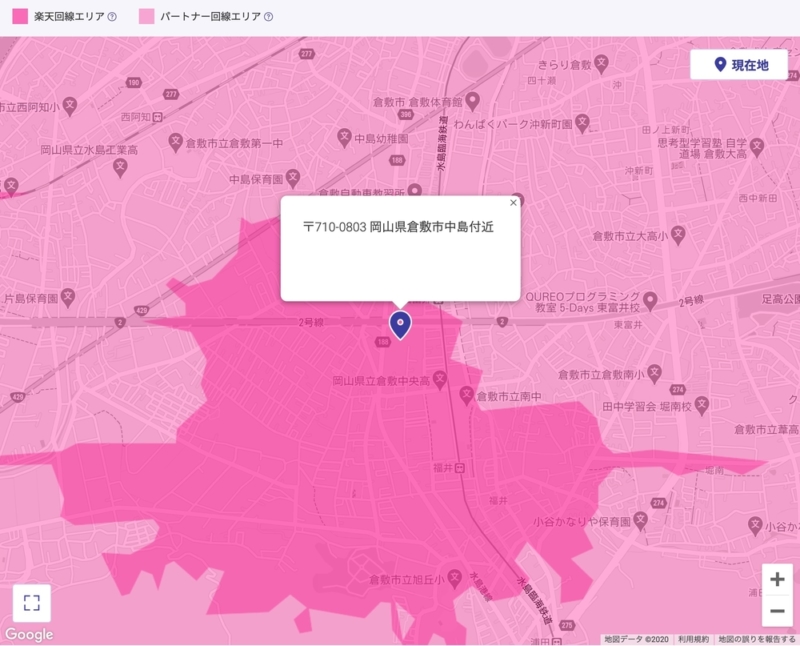Open help icon next to 楽天回線エリア
Viewport: 800px width, 646px height.
(112, 17)
